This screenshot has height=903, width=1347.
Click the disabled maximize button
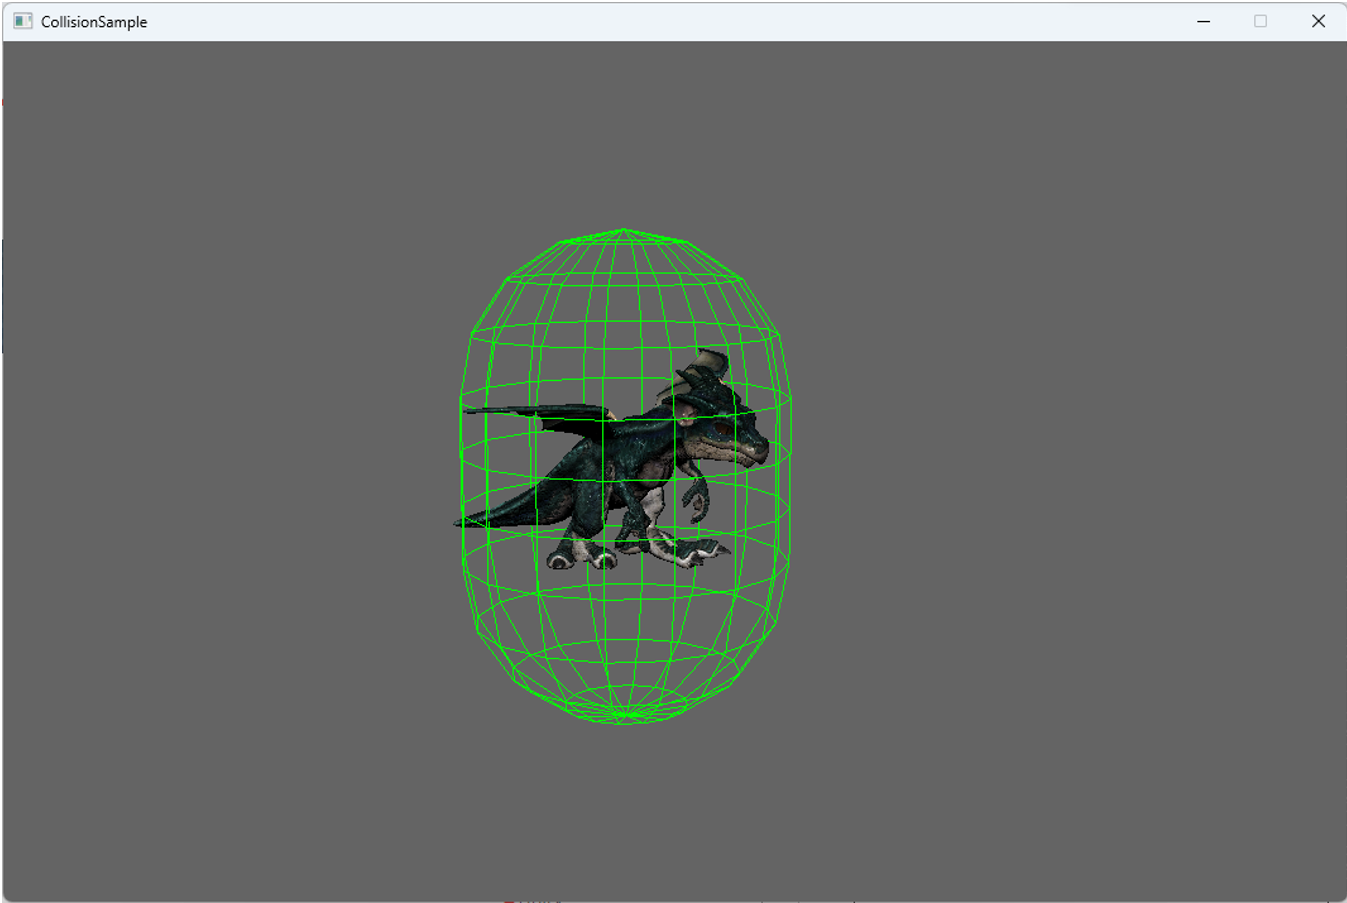pyautogui.click(x=1260, y=21)
